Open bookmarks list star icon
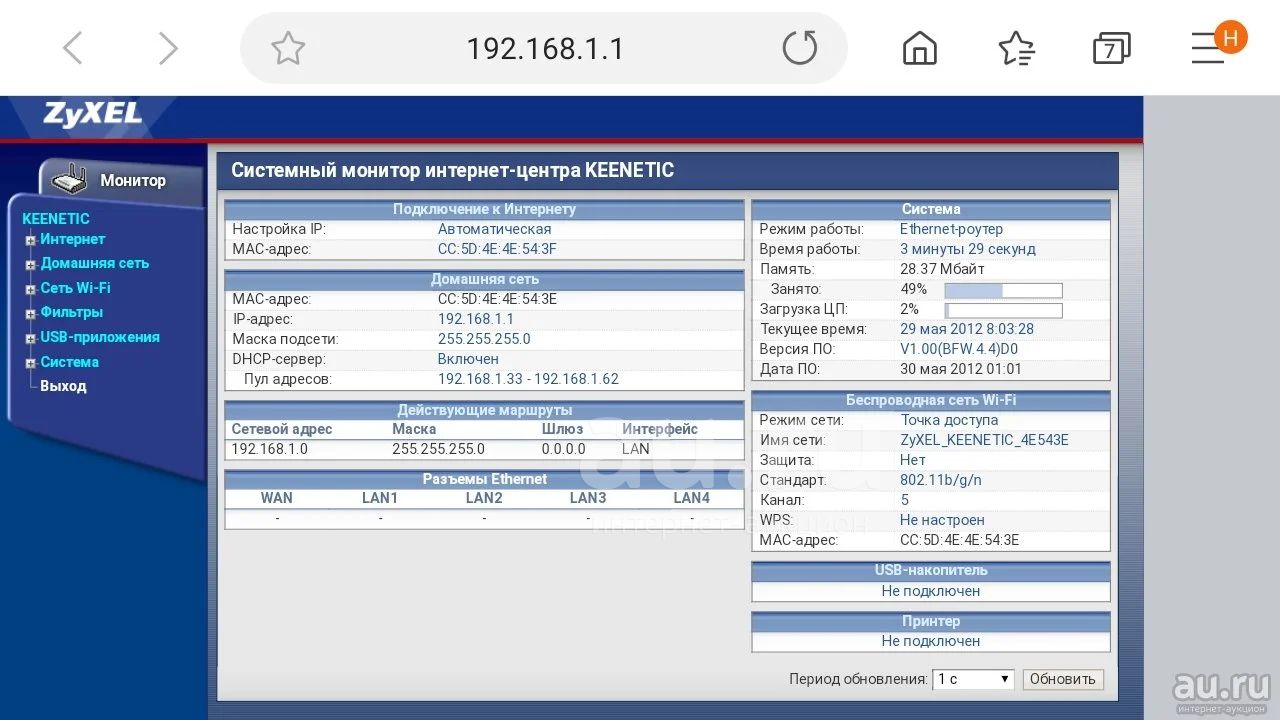This screenshot has height=720, width=1280. click(1016, 48)
